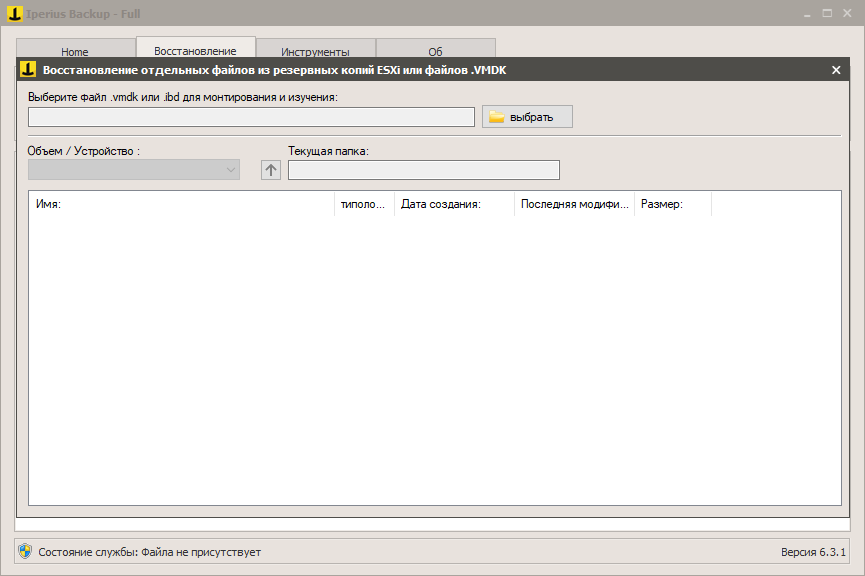Switch to the 'Об' tab
Screen dimensions: 865x576
tap(436, 49)
